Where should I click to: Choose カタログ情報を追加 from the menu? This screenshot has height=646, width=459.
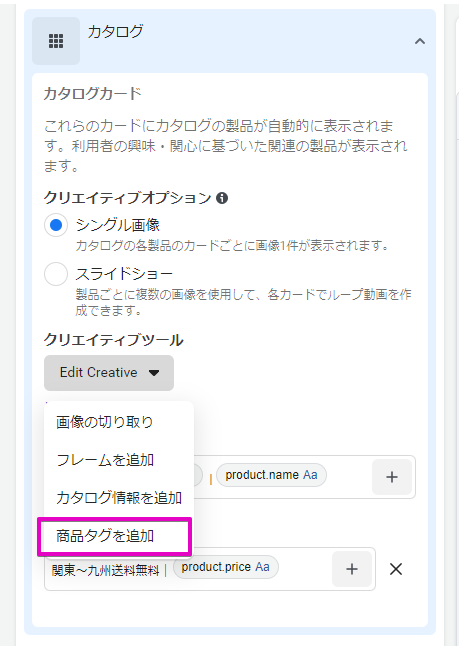[x=119, y=498]
